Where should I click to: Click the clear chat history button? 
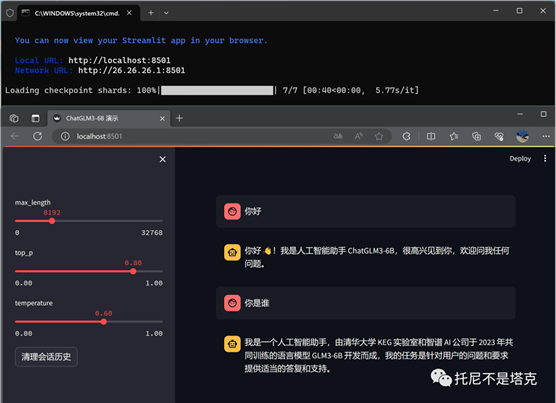coord(46,357)
